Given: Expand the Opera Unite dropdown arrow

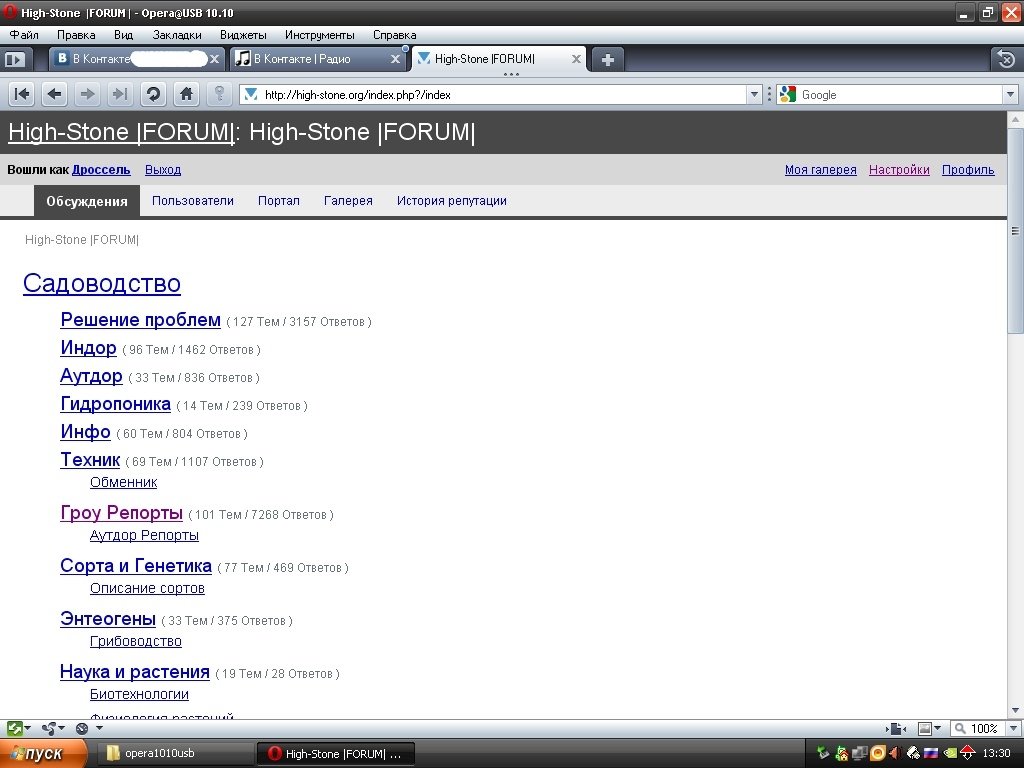Looking at the screenshot, I should pos(61,728).
